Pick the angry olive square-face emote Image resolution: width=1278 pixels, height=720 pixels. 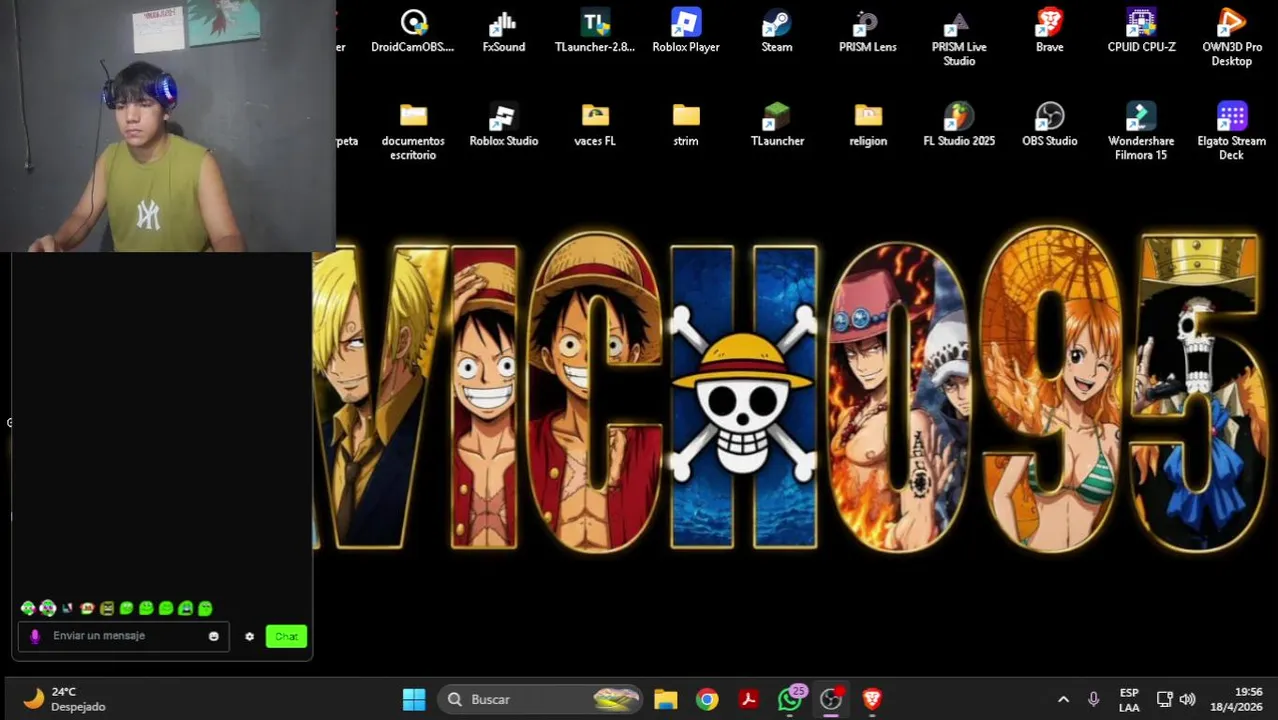click(107, 608)
